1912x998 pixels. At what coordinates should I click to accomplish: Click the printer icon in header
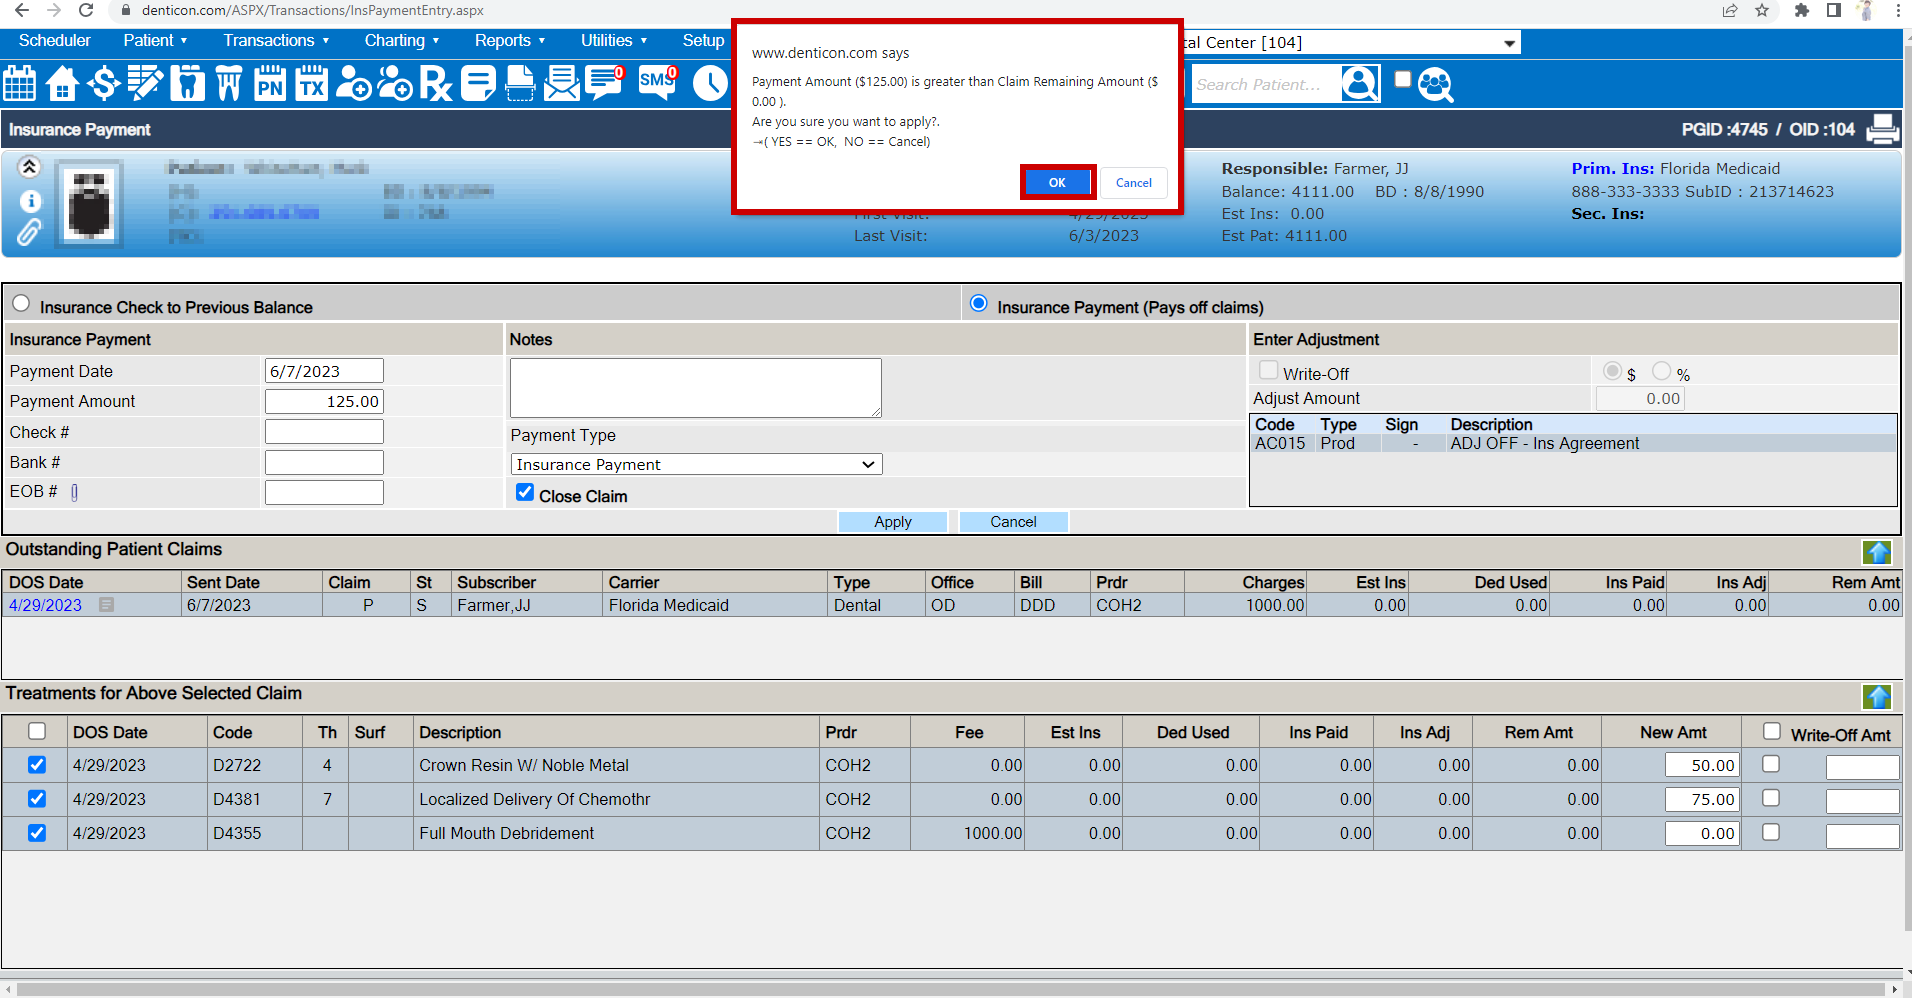tap(1882, 129)
